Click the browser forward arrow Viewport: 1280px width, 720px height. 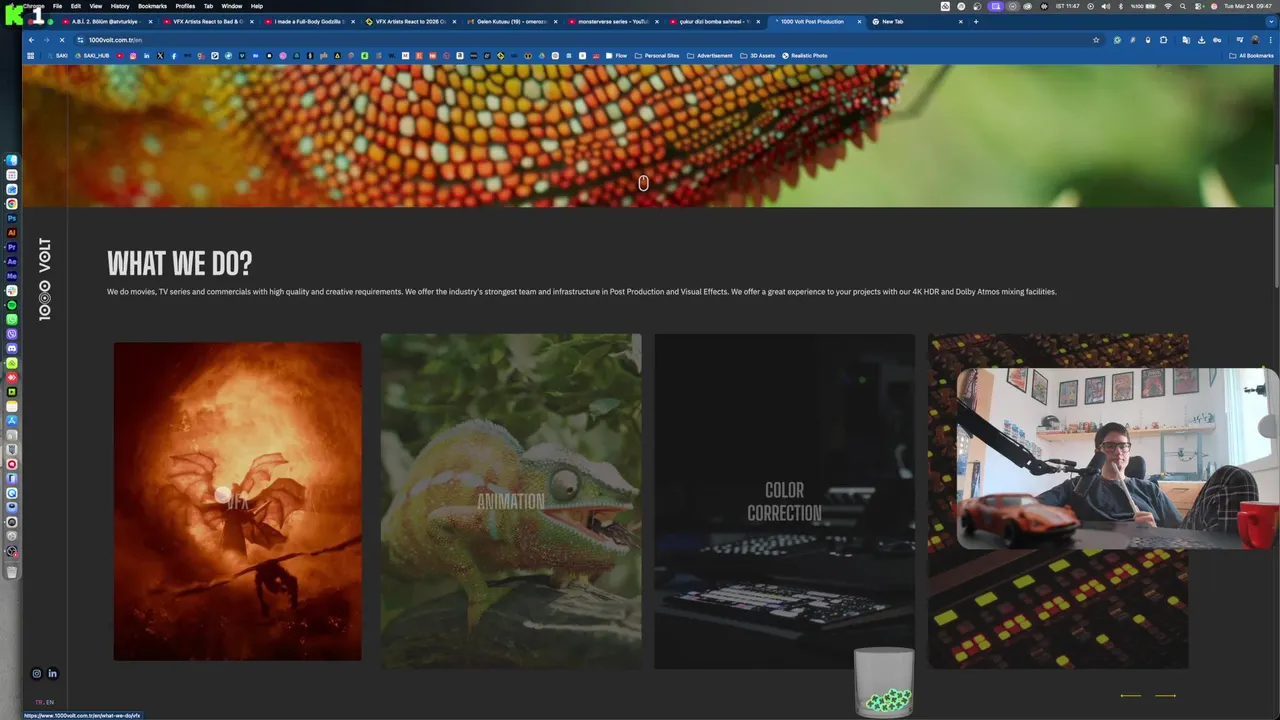click(x=46, y=40)
